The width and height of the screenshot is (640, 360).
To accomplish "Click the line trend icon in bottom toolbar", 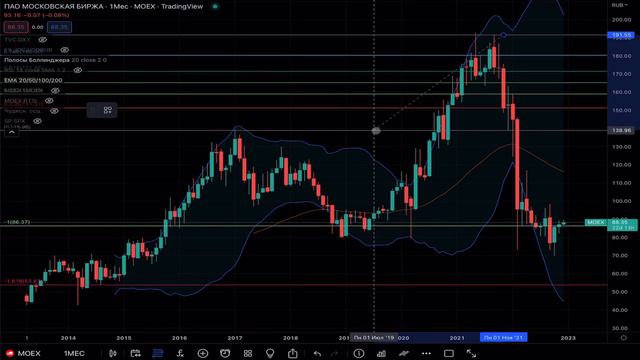I will click(x=404, y=353).
